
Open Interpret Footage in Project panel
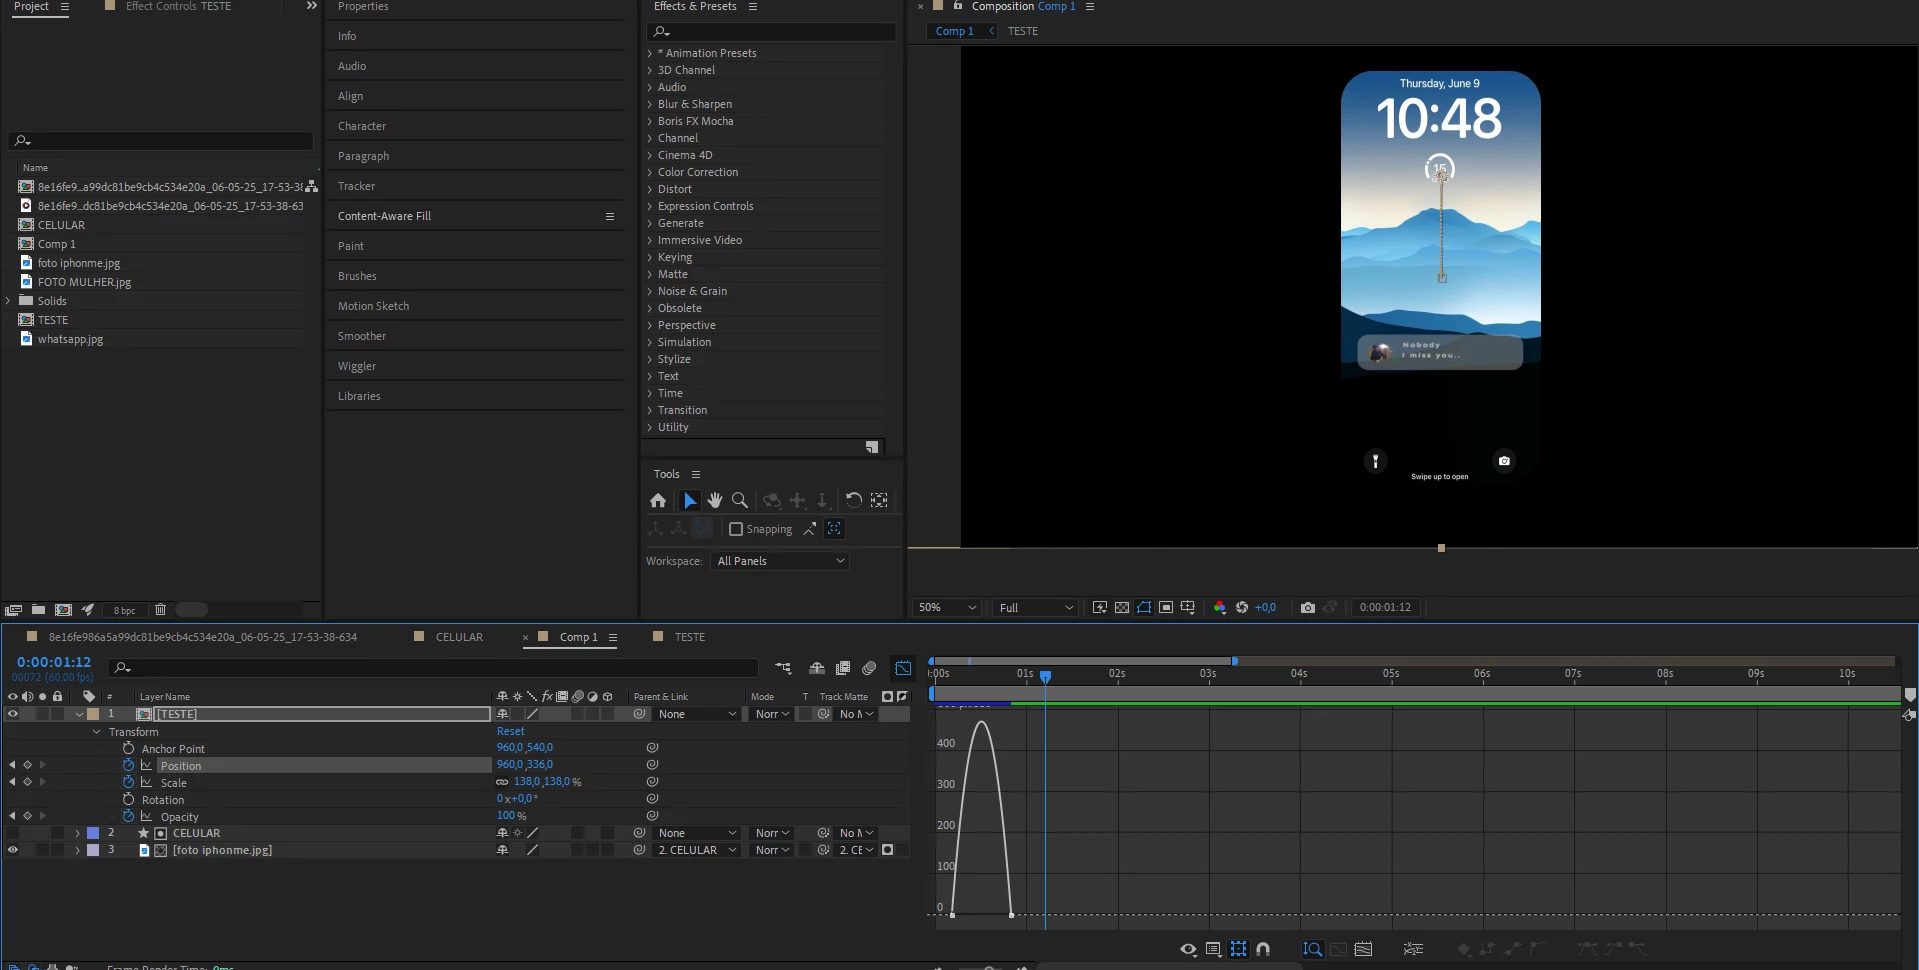click(13, 609)
